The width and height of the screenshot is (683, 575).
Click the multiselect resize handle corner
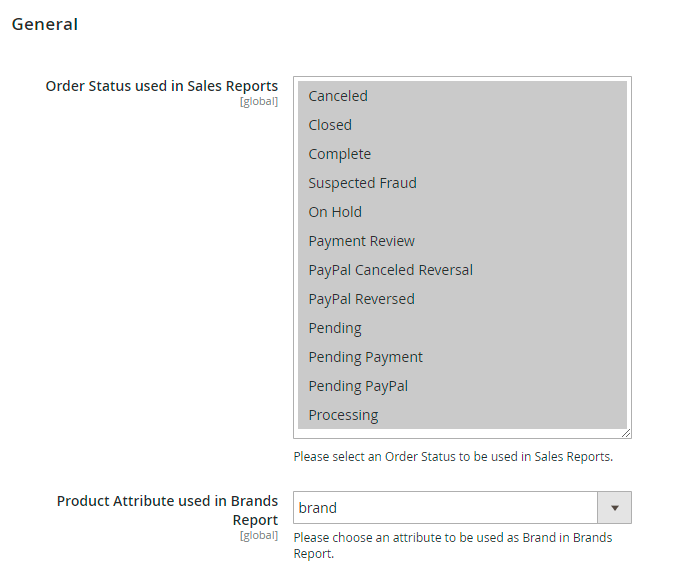pos(626,433)
